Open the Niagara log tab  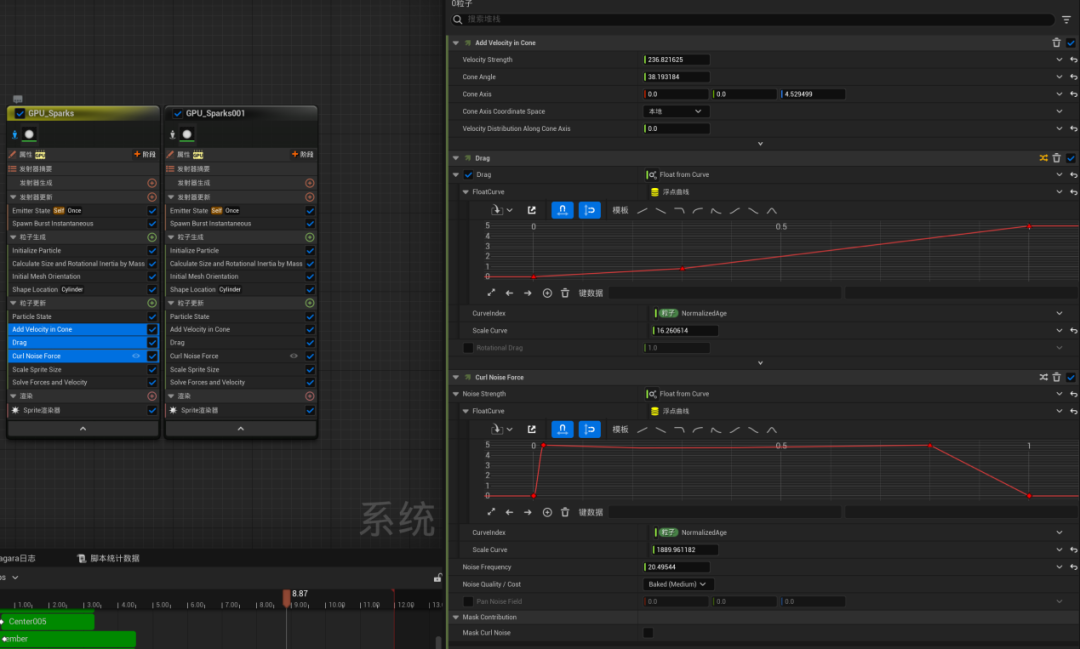point(18,558)
